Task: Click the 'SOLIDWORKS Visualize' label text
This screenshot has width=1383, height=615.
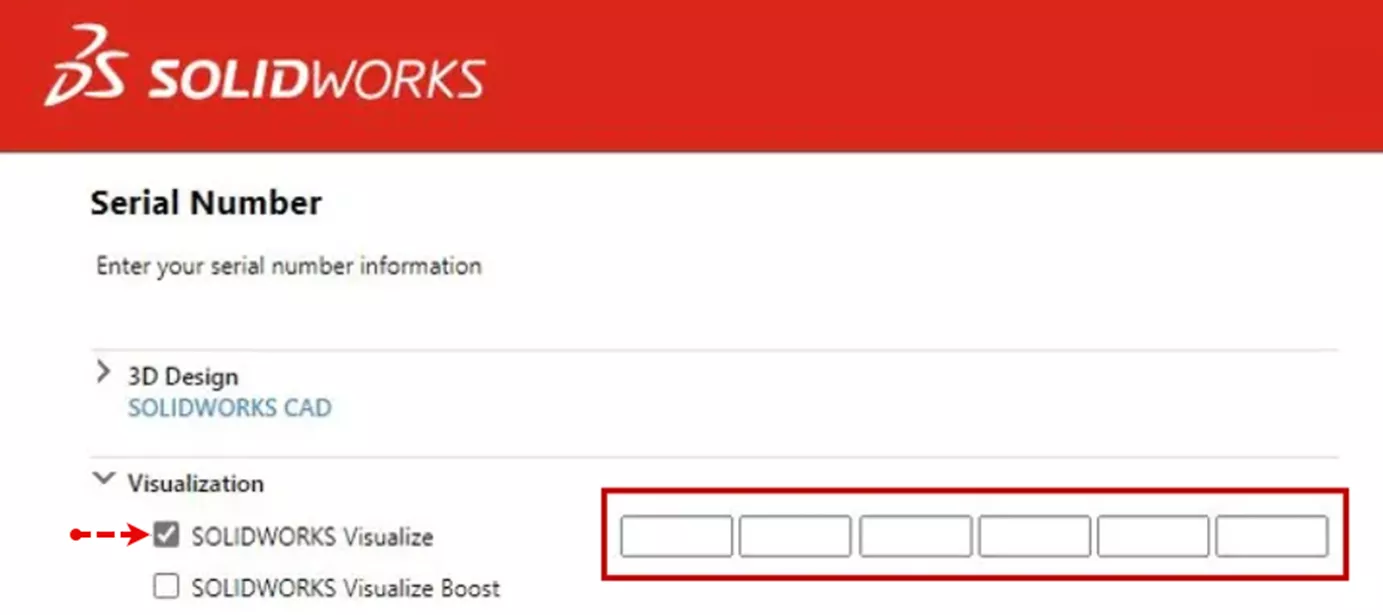Action: (313, 537)
